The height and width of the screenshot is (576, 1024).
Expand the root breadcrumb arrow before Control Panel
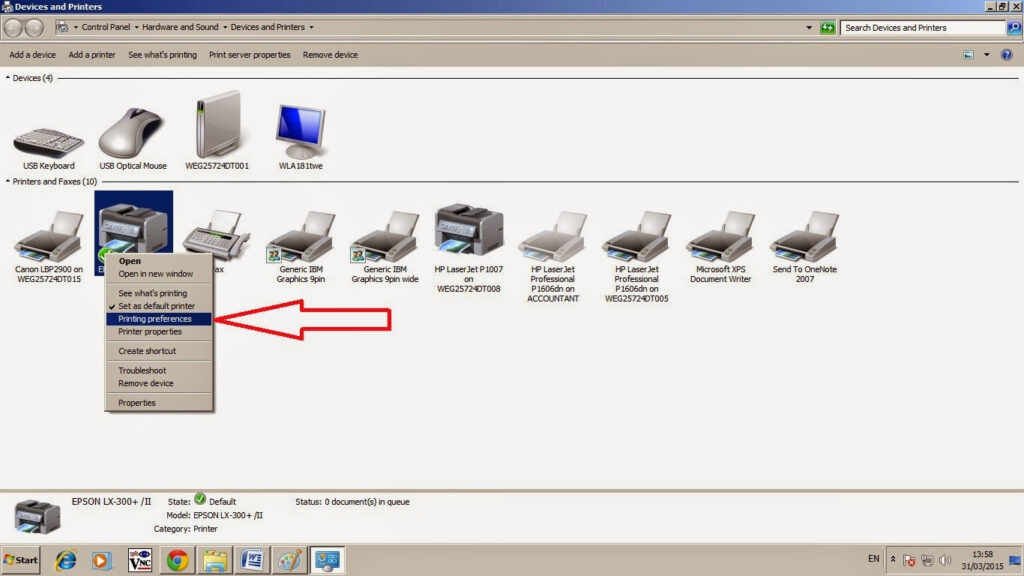click(x=76, y=27)
